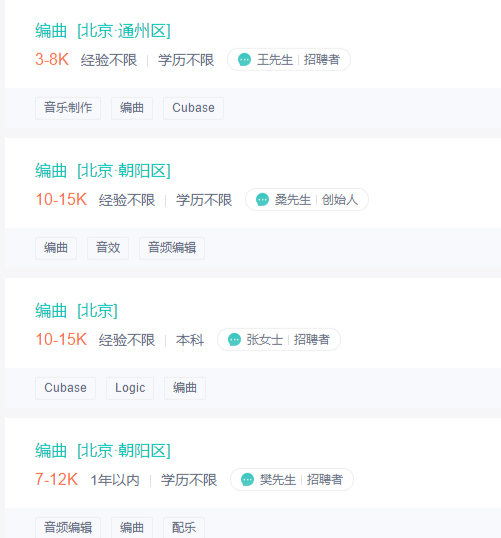501x538 pixels.
Task: Contact recruiter 樊先生 招聘者
Action: click(x=292, y=480)
